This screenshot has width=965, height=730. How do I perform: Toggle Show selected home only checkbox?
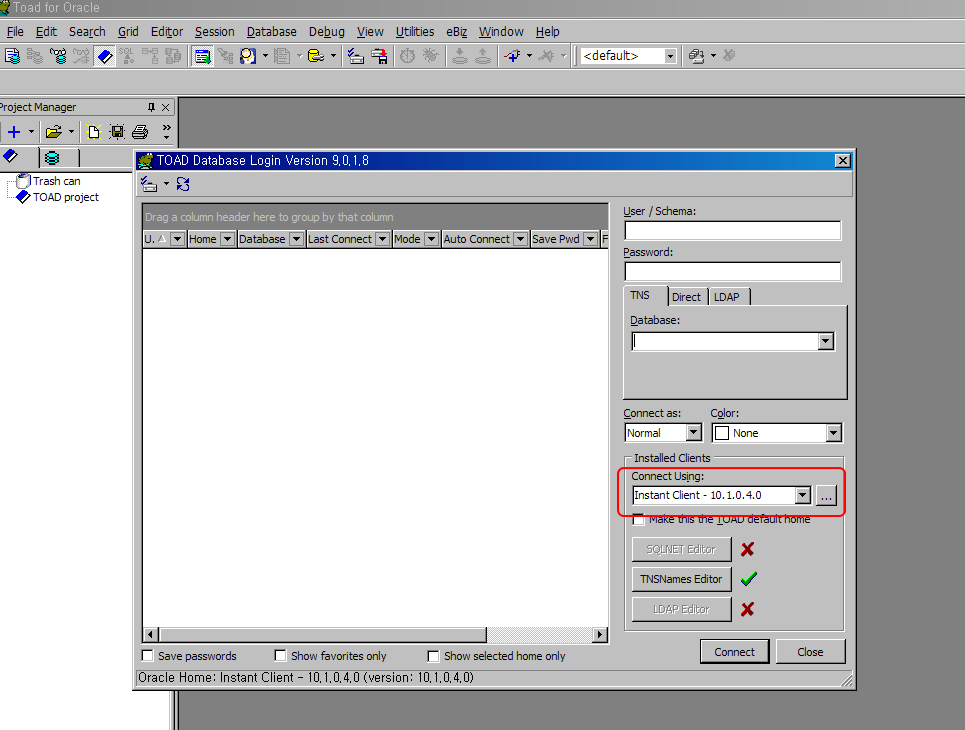point(433,656)
